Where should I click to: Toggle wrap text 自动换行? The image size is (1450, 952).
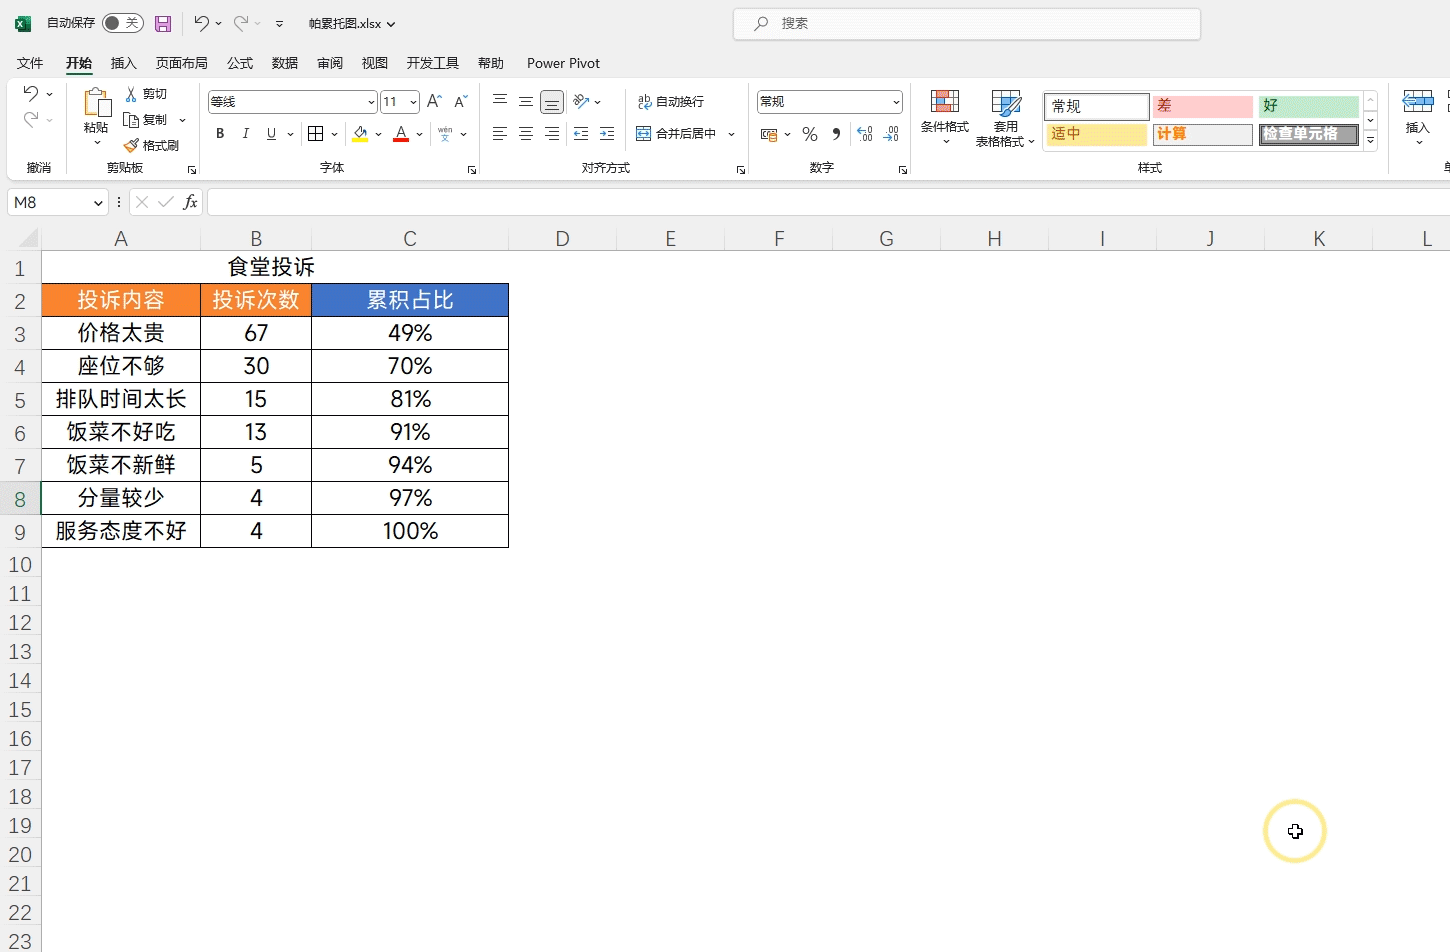pos(671,102)
